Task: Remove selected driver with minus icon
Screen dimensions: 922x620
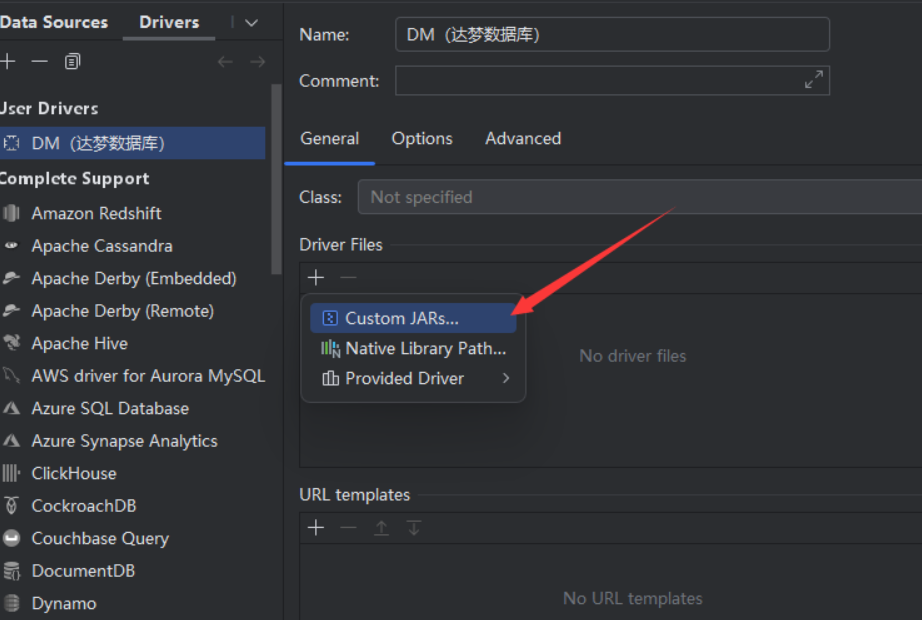Action: pos(39,61)
